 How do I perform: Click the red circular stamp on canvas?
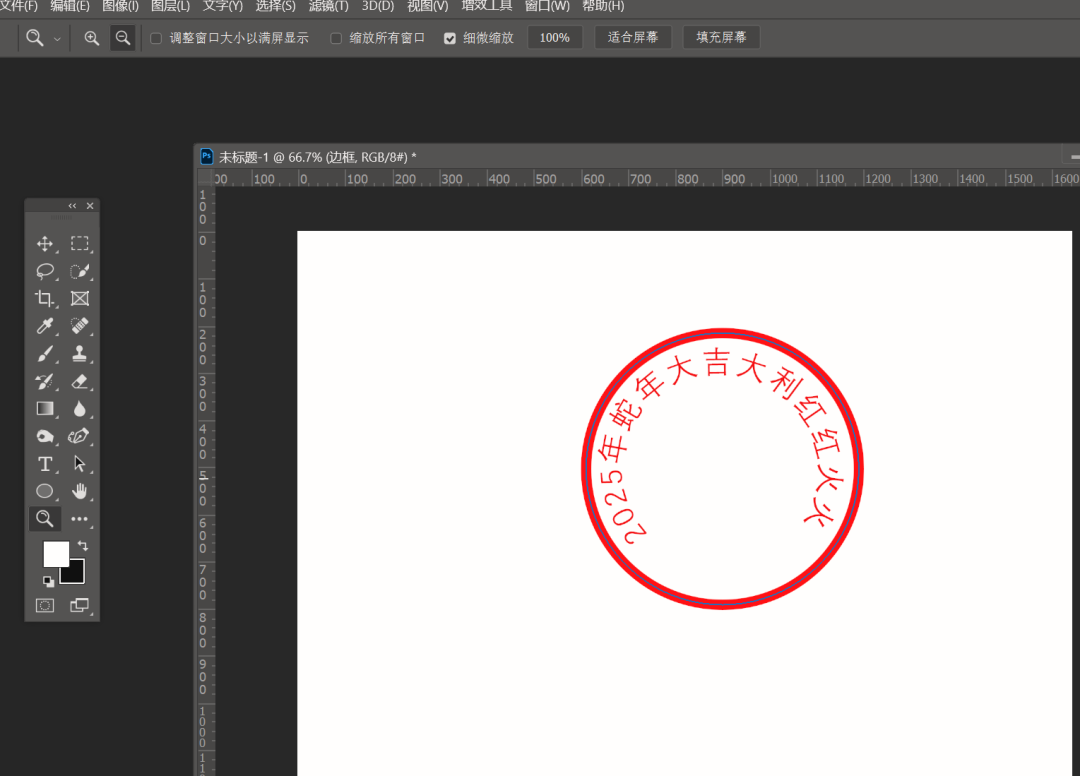pos(723,468)
